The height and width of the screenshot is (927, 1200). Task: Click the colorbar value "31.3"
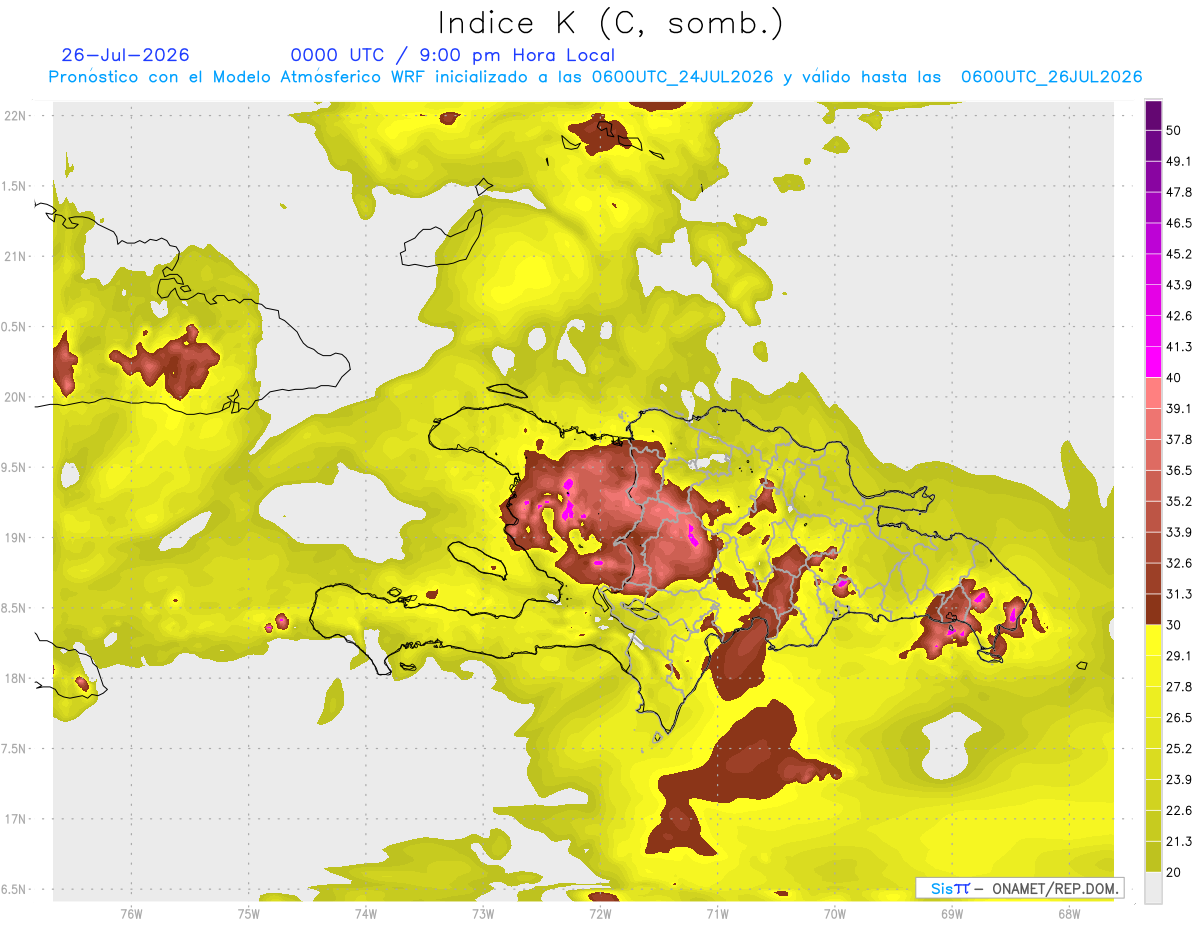click(x=1179, y=594)
